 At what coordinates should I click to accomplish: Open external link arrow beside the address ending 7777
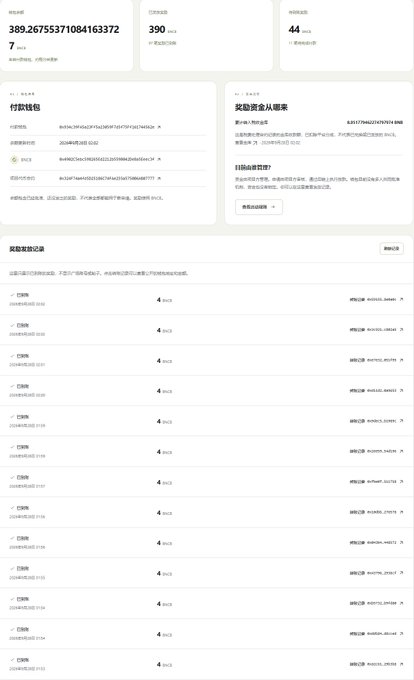coord(159,178)
